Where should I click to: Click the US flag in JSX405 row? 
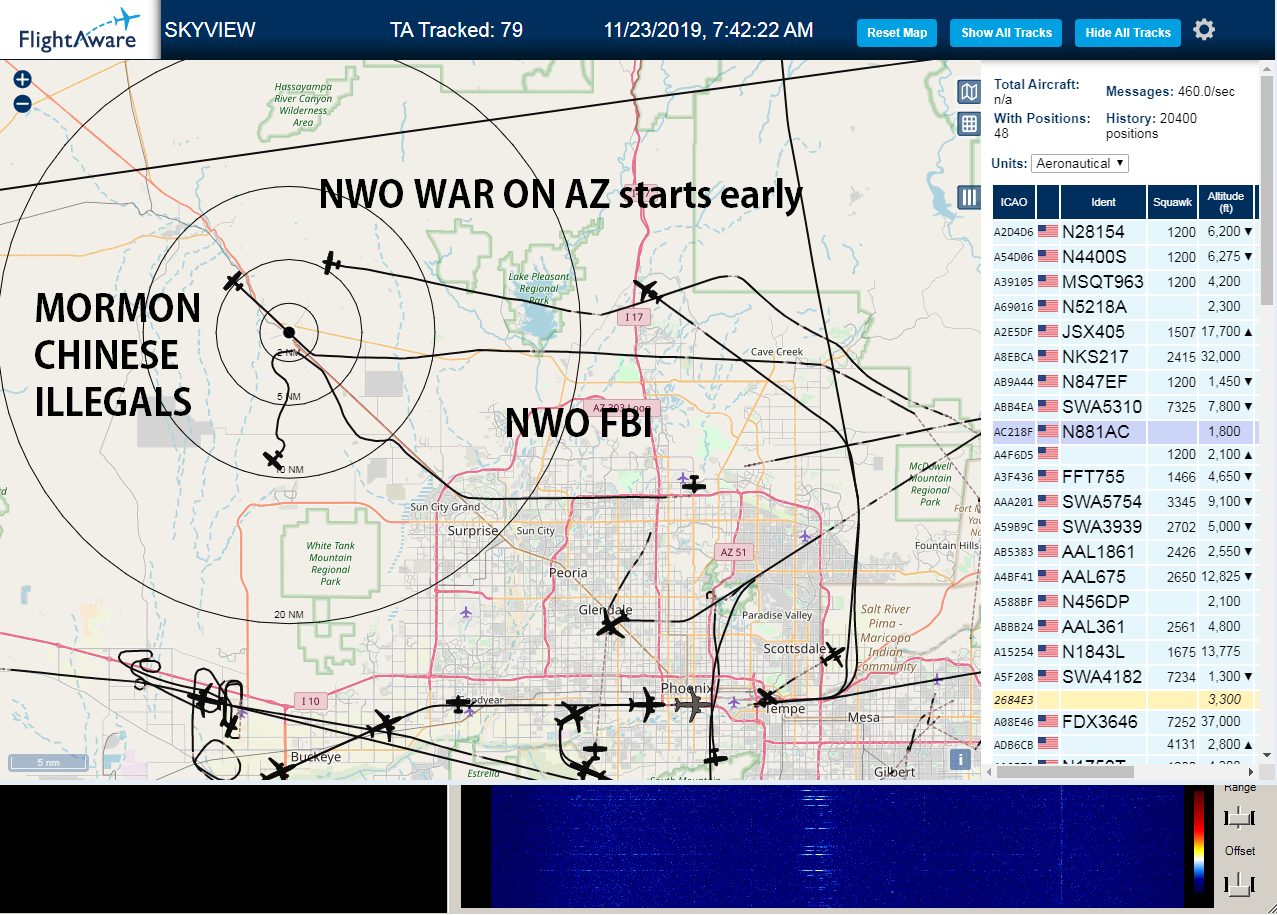point(1048,331)
